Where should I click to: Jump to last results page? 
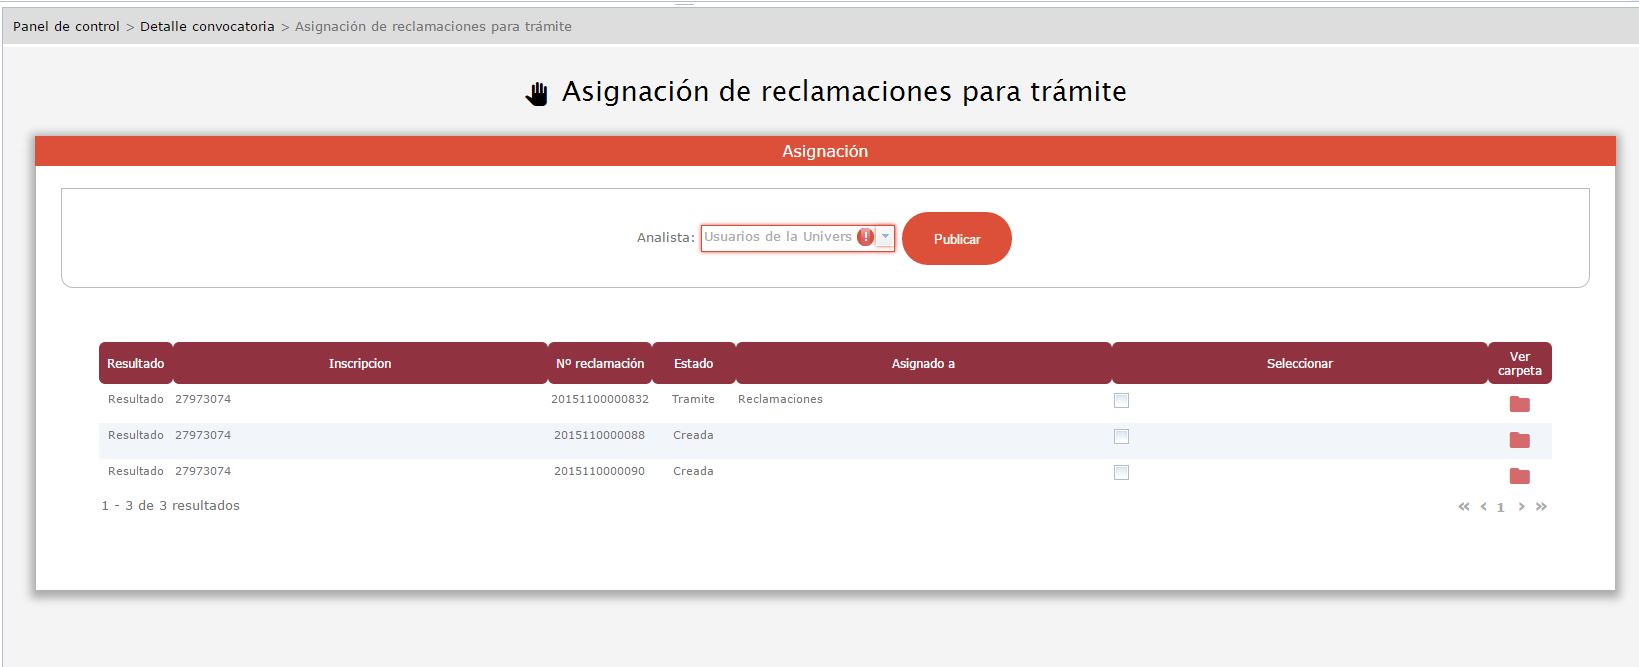coord(1541,507)
